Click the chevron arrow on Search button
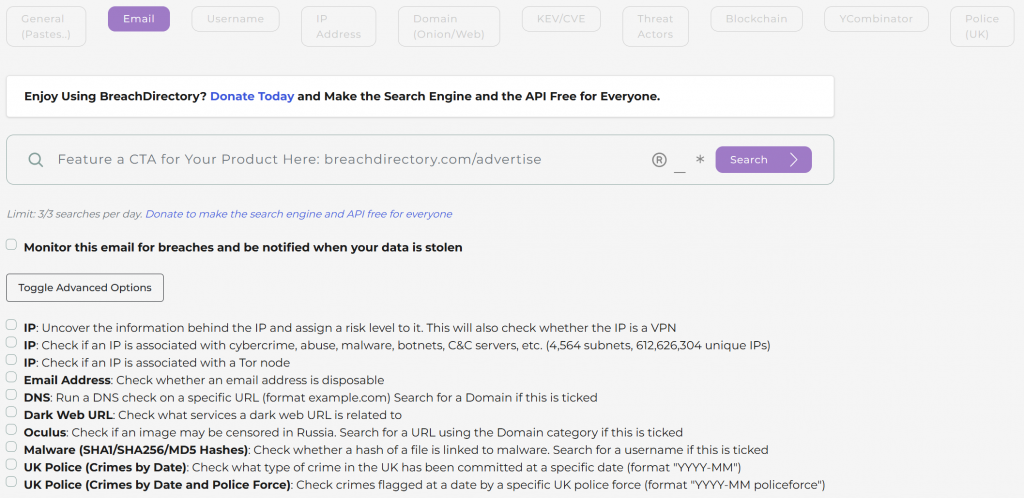Screen dimensions: 1024x498 793,160
